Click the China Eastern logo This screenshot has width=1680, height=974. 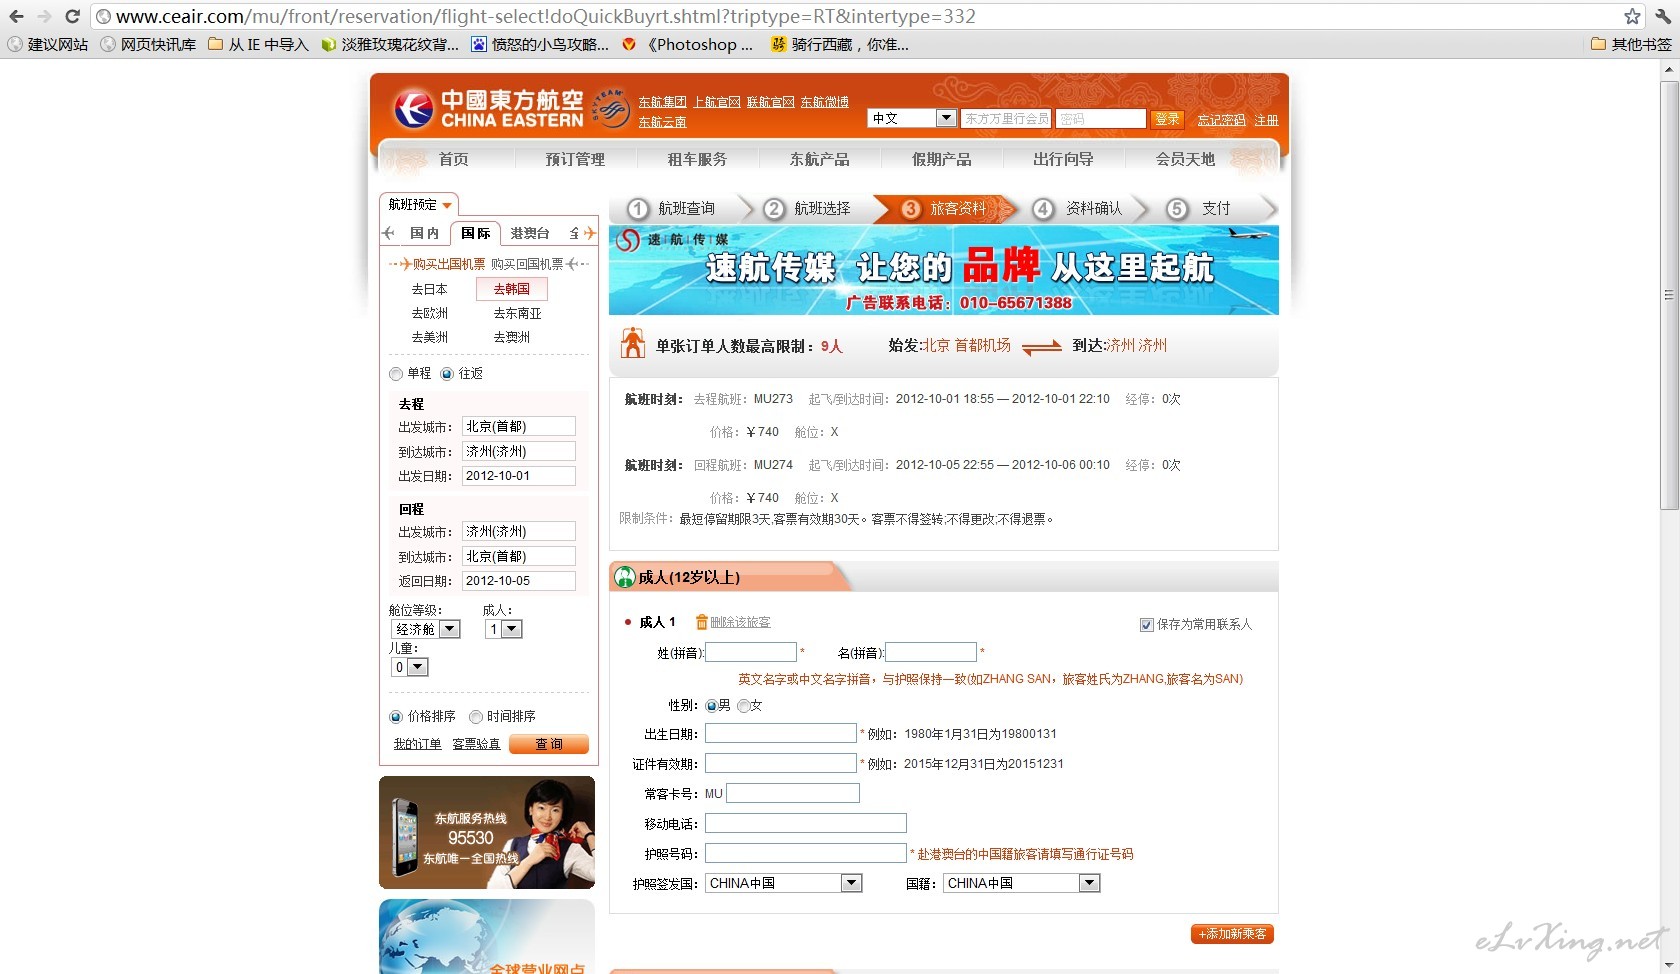488,109
